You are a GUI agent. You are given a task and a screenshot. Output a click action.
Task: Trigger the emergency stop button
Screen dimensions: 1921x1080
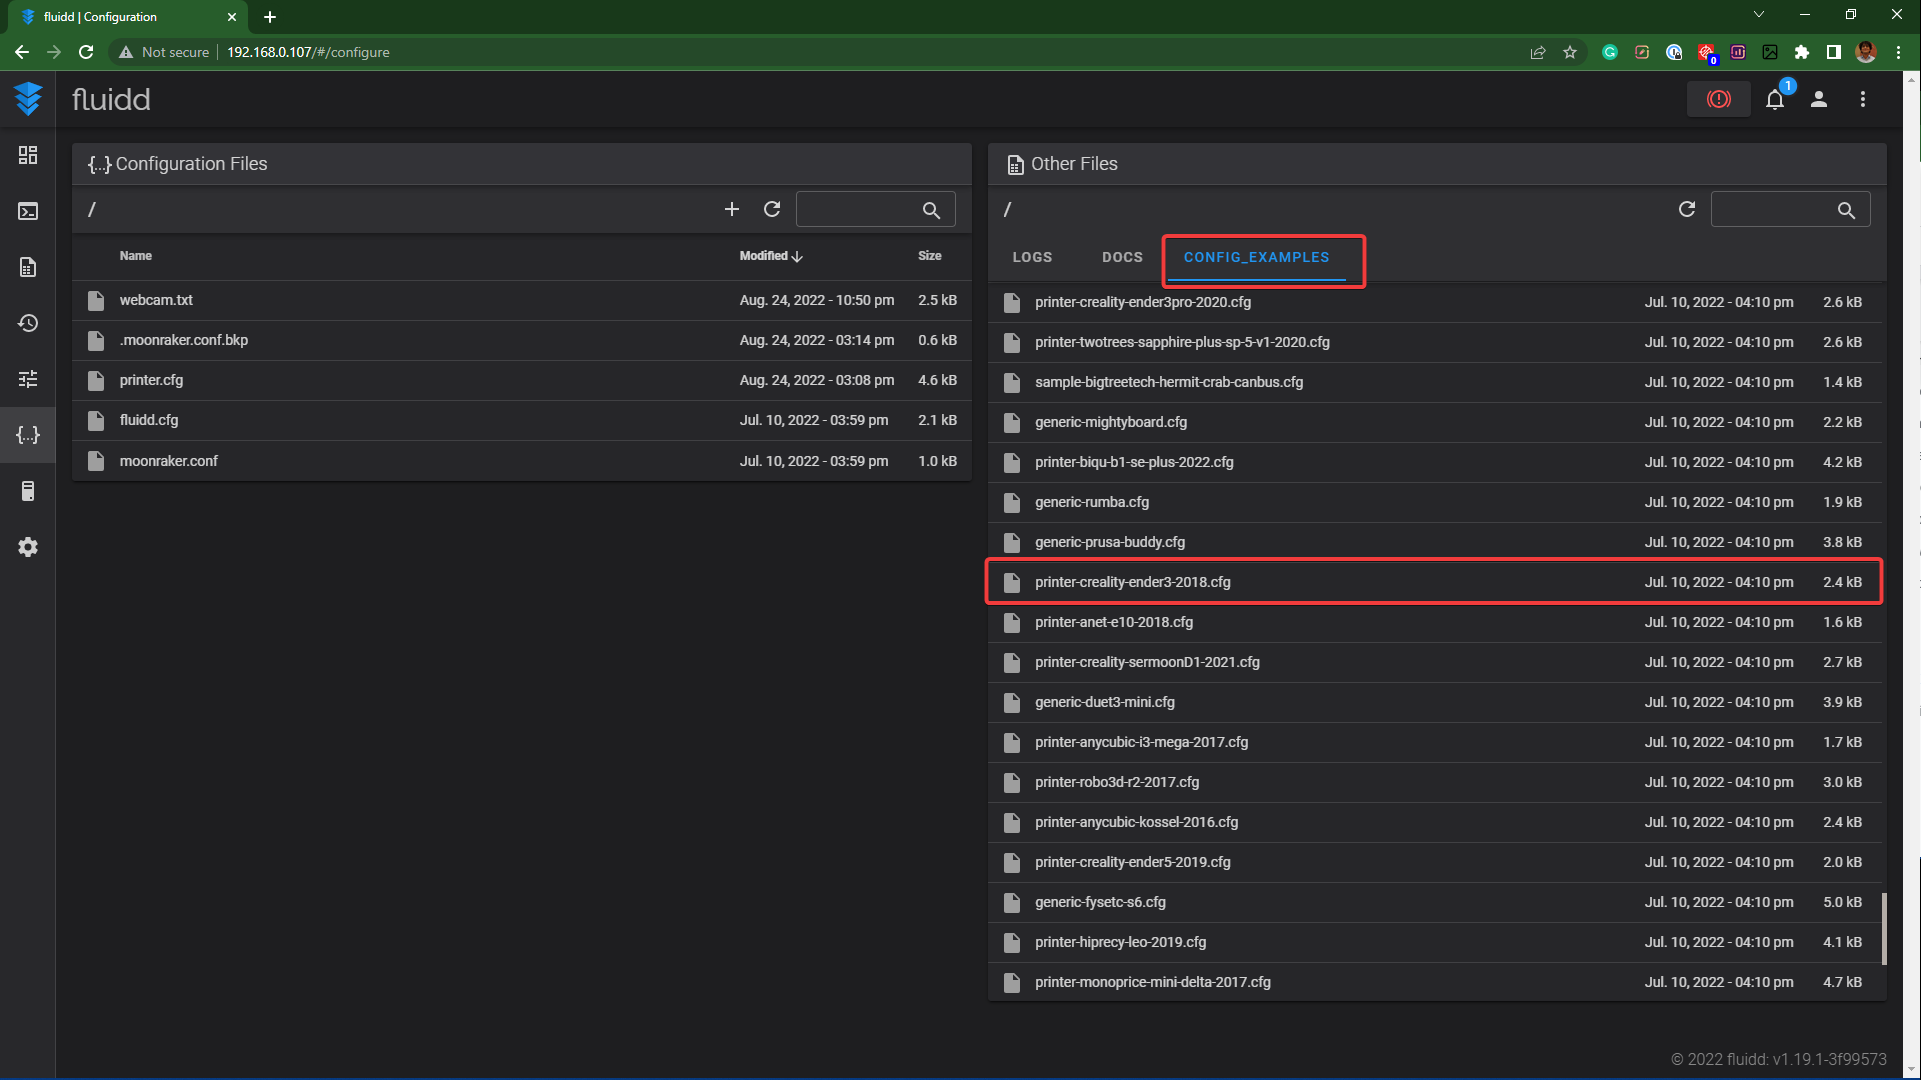(1718, 99)
